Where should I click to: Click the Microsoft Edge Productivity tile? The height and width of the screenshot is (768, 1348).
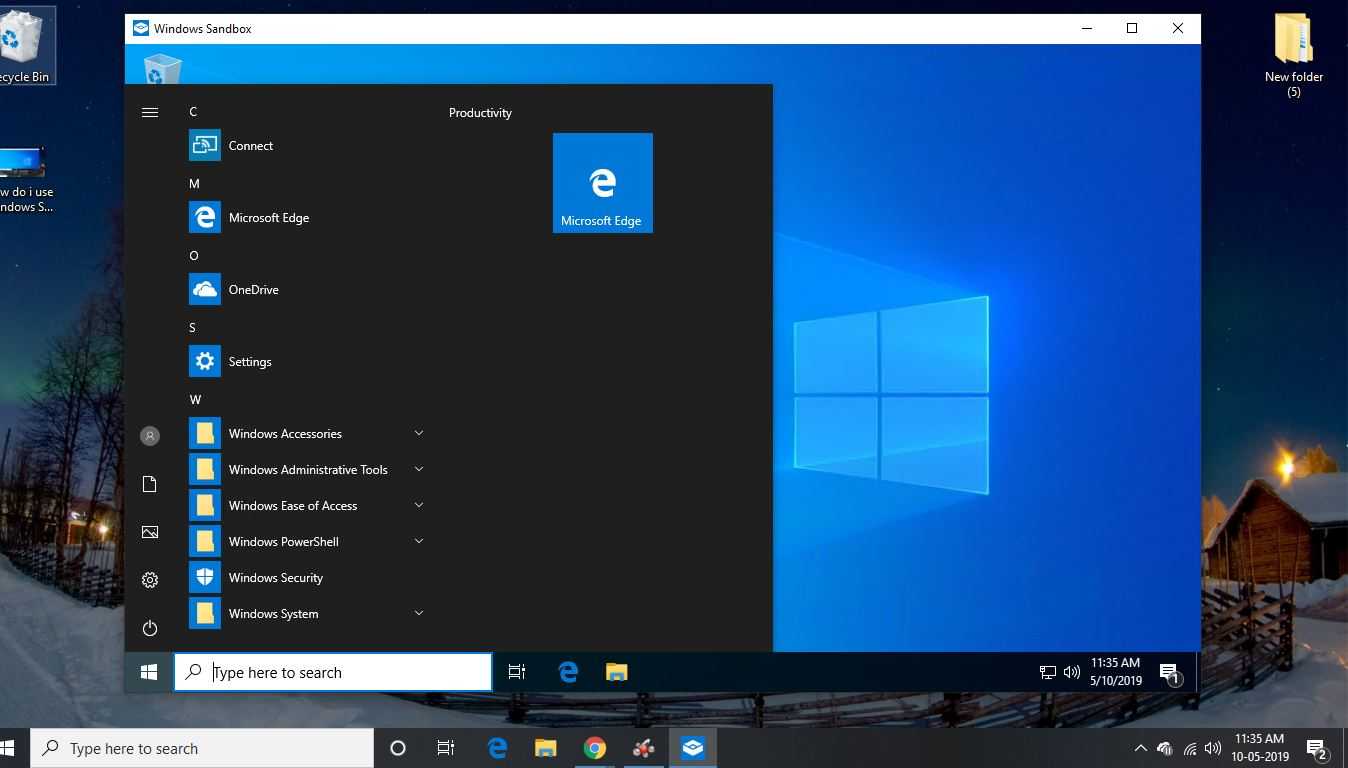(603, 183)
